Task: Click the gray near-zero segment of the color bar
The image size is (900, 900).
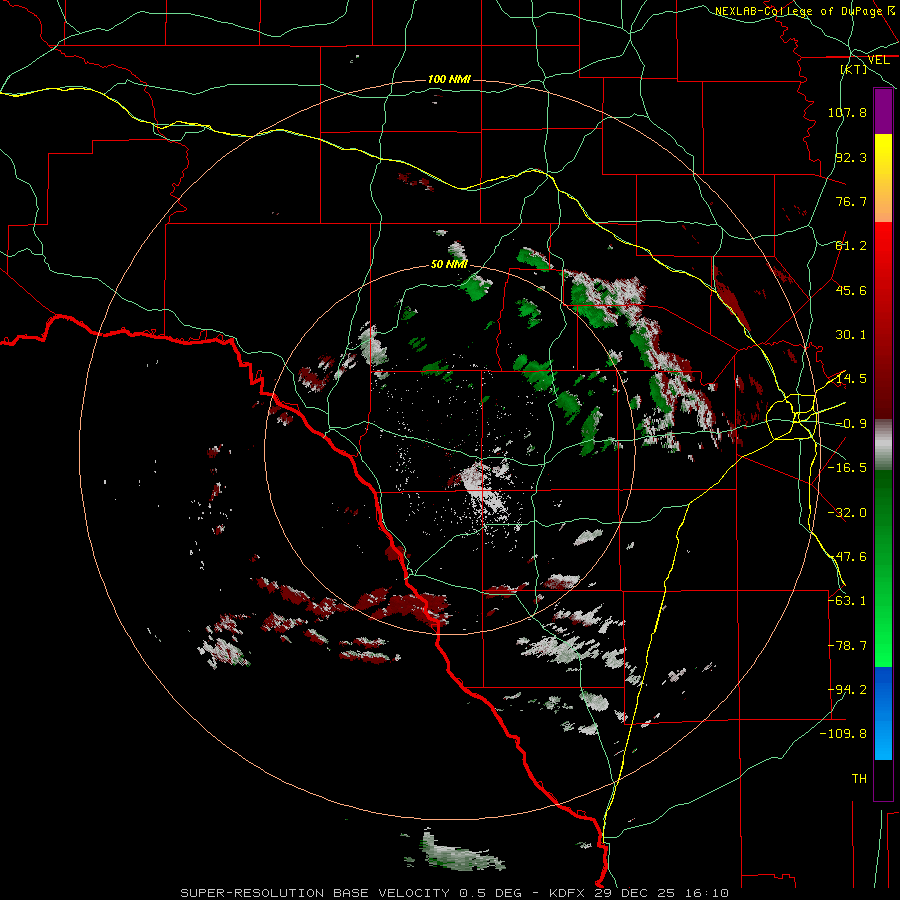Action: 883,445
